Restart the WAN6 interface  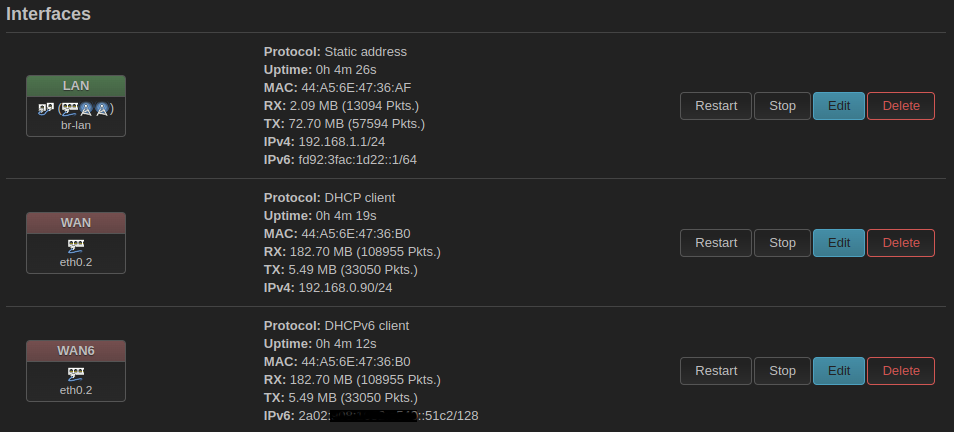coord(716,371)
